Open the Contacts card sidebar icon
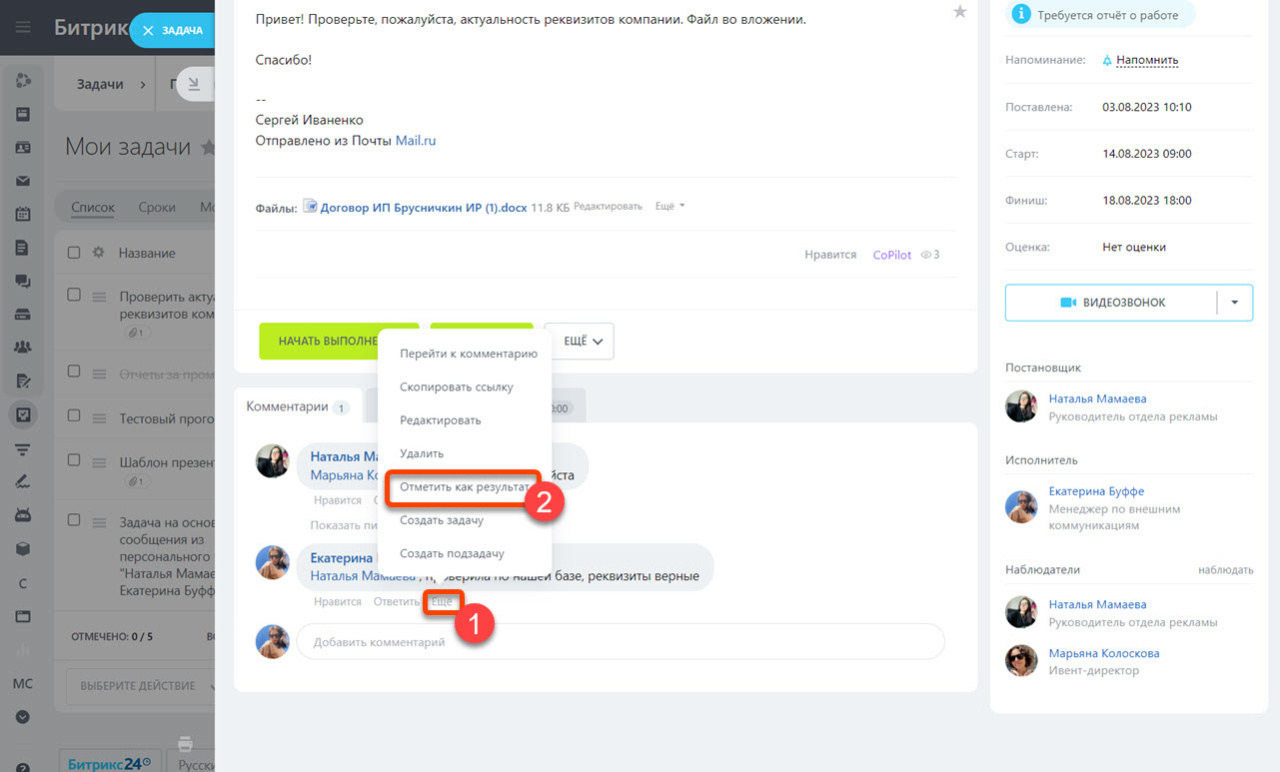 [x=22, y=147]
